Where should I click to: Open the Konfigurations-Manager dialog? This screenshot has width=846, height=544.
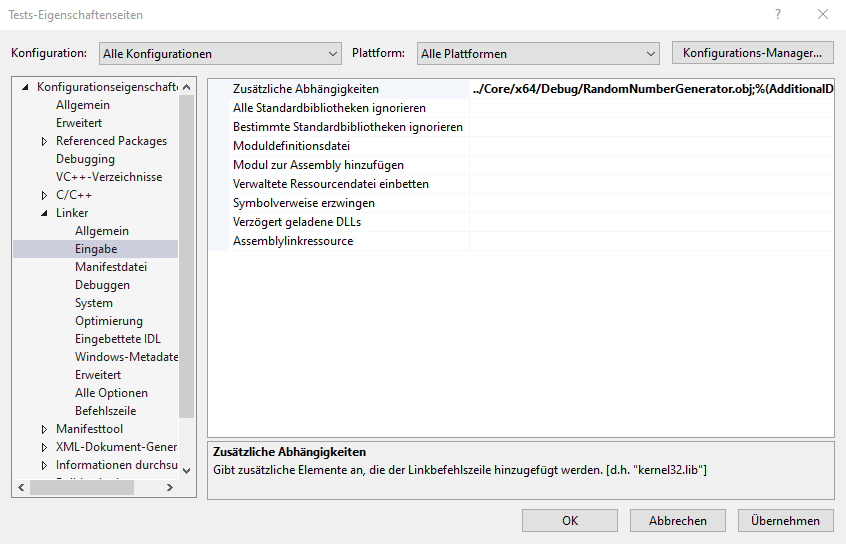click(x=753, y=53)
